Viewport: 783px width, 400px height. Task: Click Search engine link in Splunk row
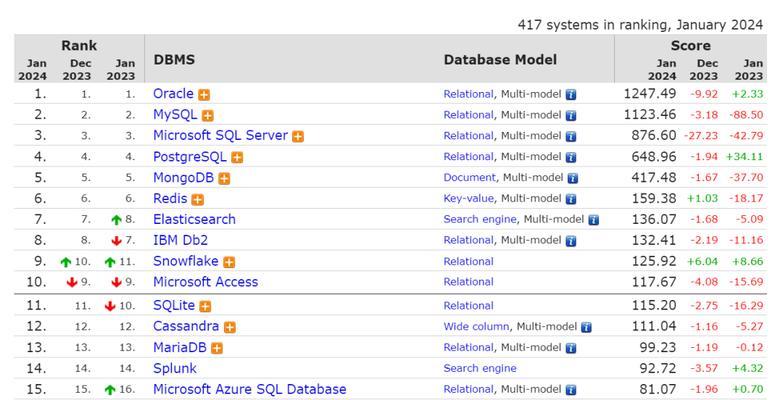[x=480, y=369]
